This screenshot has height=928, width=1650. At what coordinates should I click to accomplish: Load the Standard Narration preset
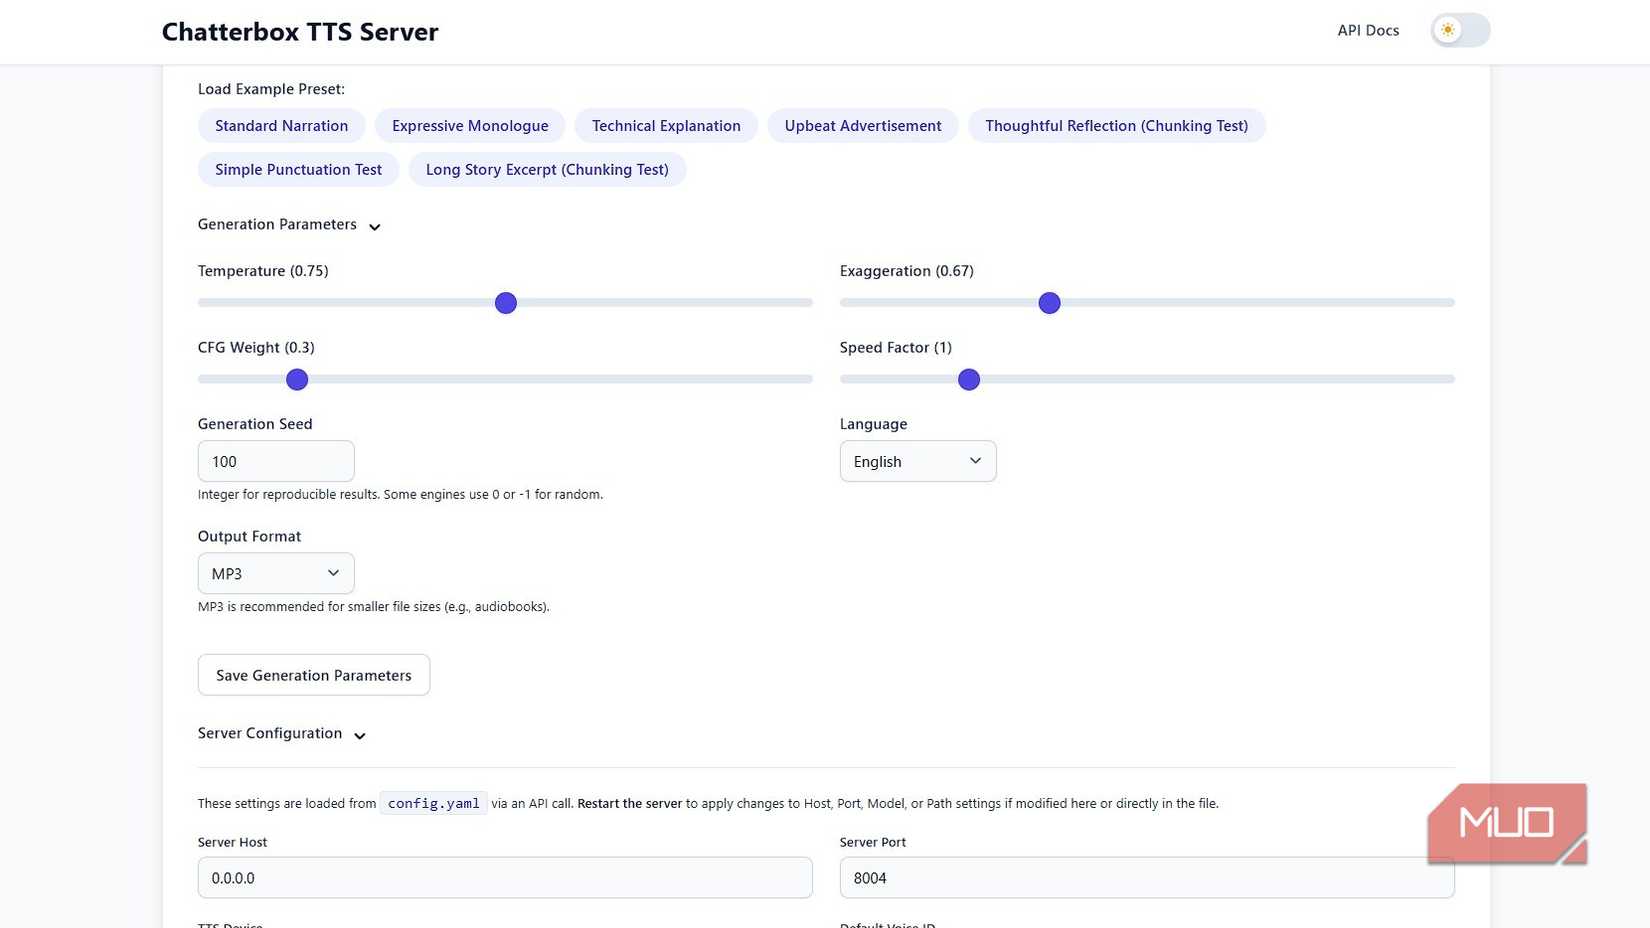click(281, 126)
